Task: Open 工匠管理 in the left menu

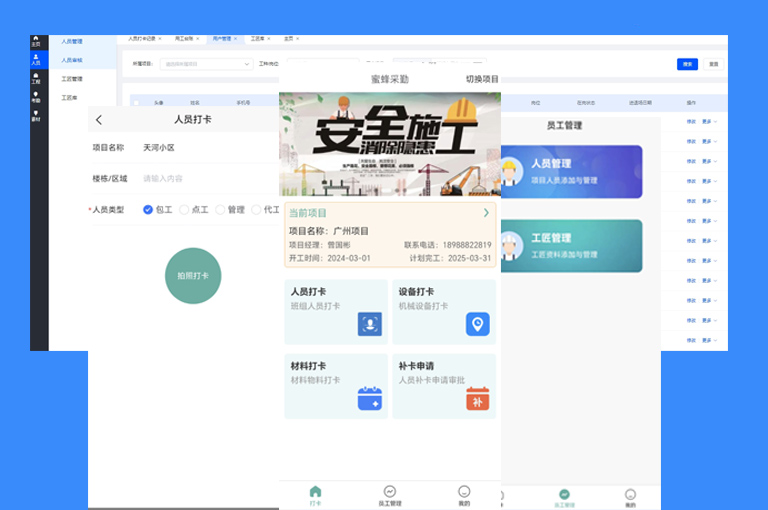Action: [72, 79]
